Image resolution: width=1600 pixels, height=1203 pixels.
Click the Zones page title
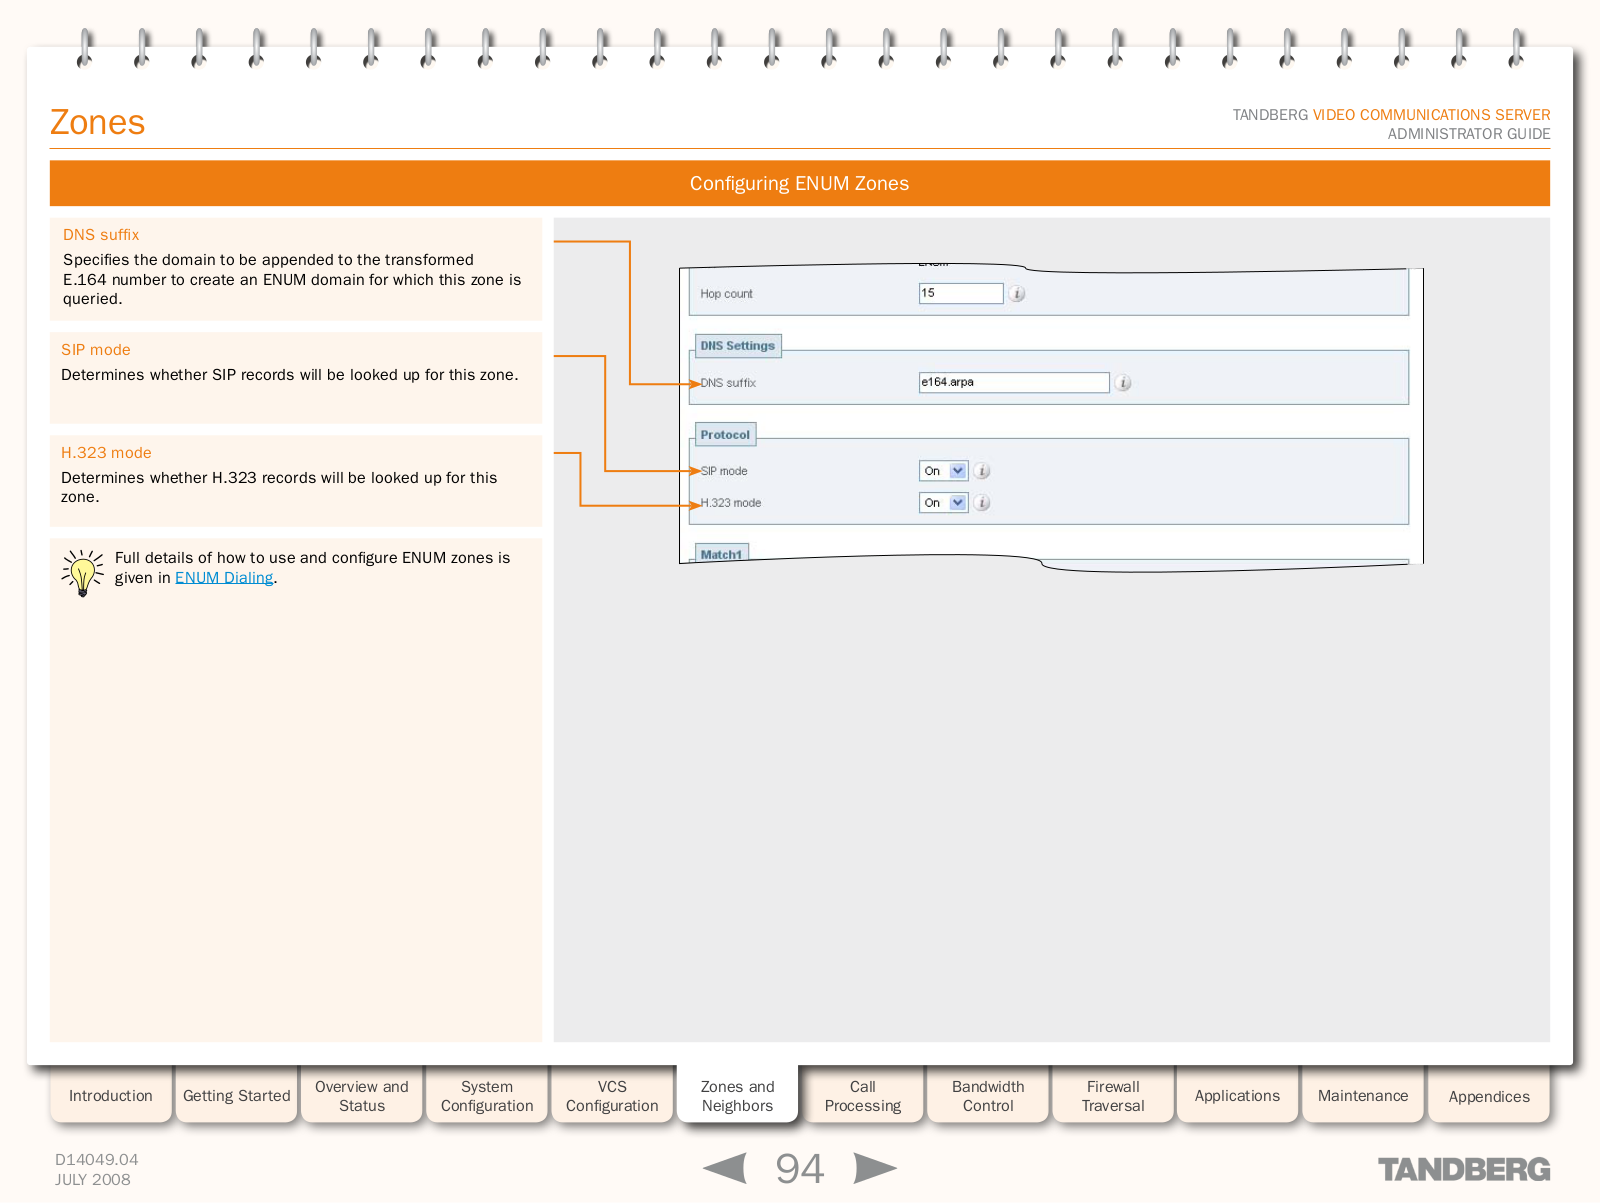[x=98, y=122]
